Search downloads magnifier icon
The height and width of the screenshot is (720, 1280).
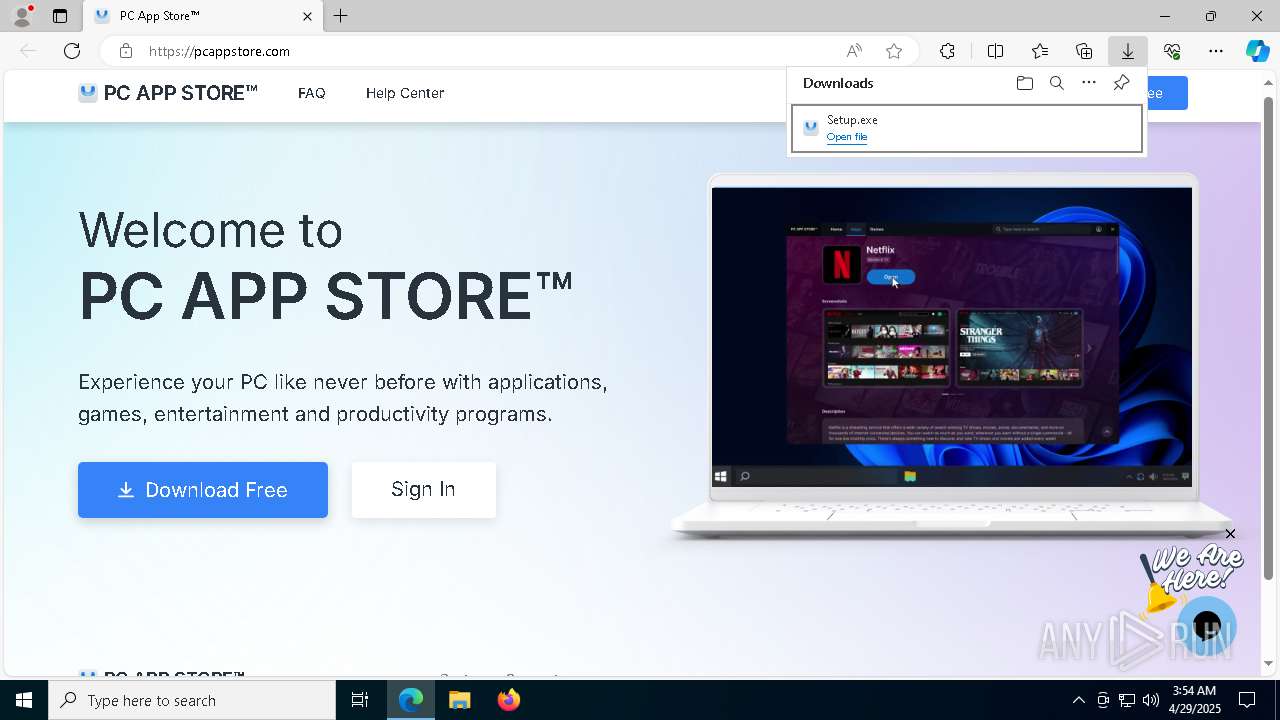pos(1057,83)
